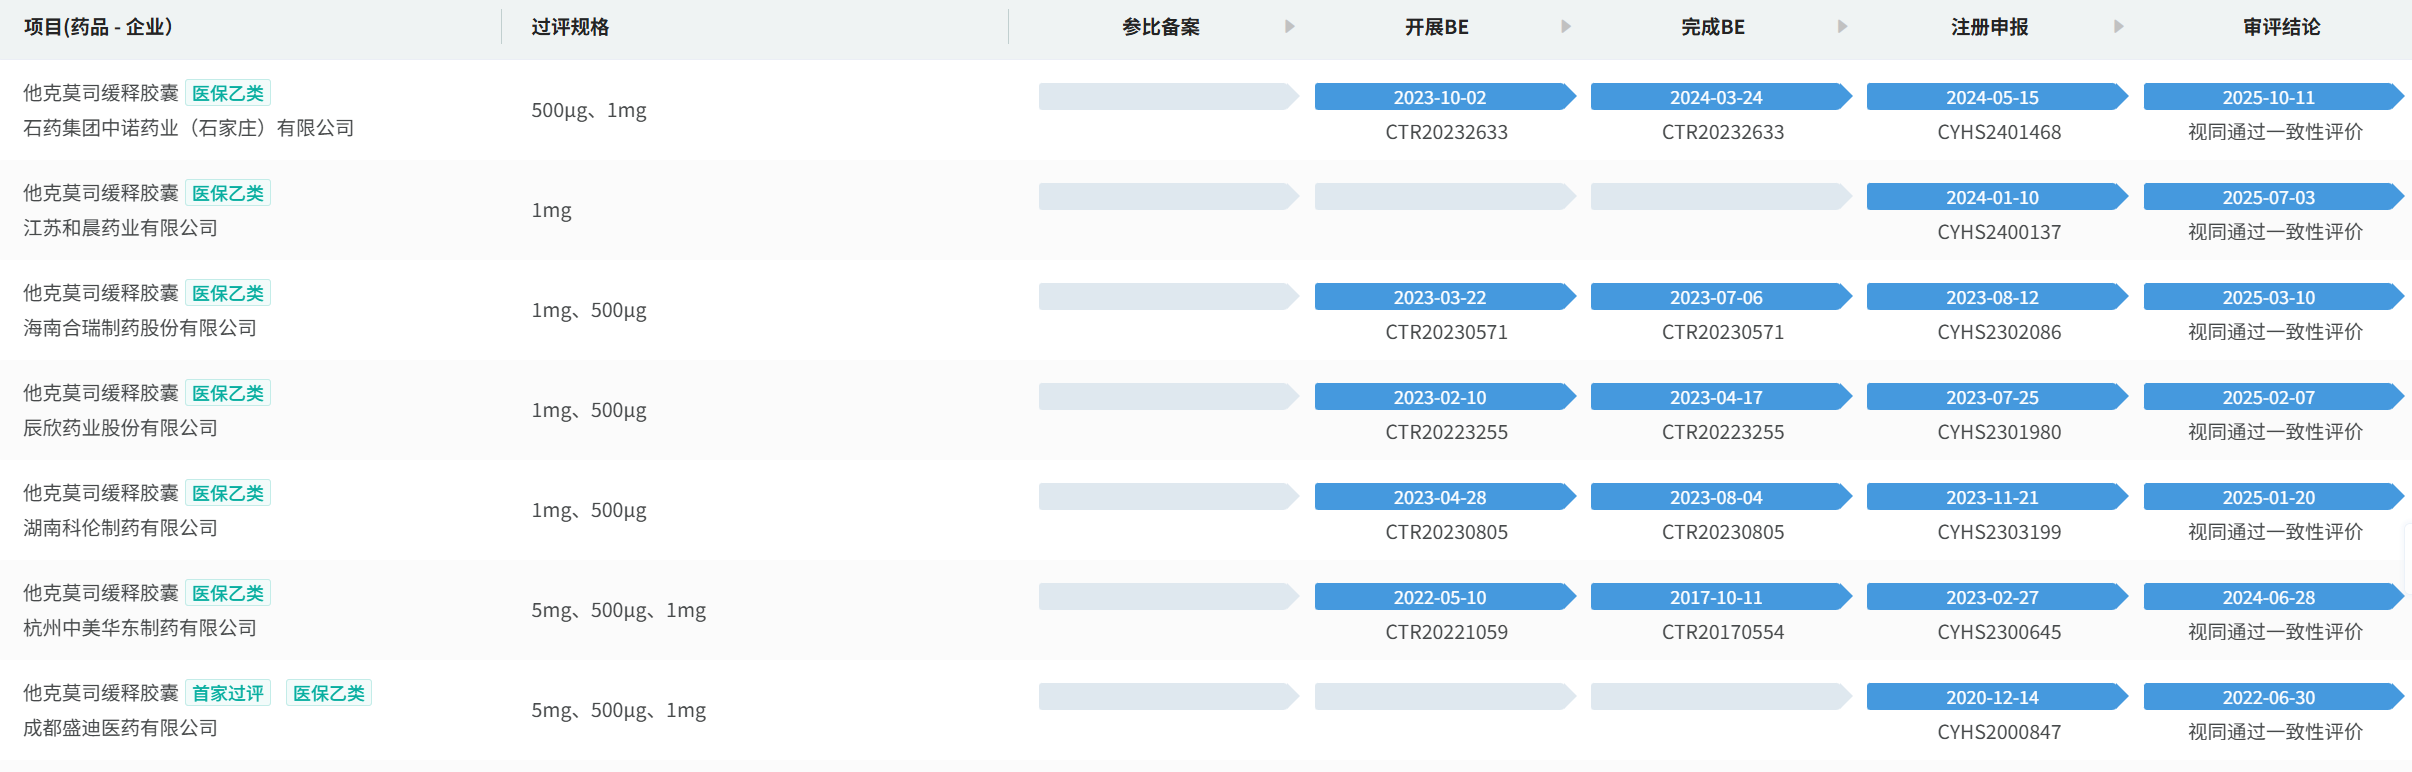Click the 2020-12-14 注册申报 progress bar
This screenshot has width=2412, height=772.
coord(1992,697)
